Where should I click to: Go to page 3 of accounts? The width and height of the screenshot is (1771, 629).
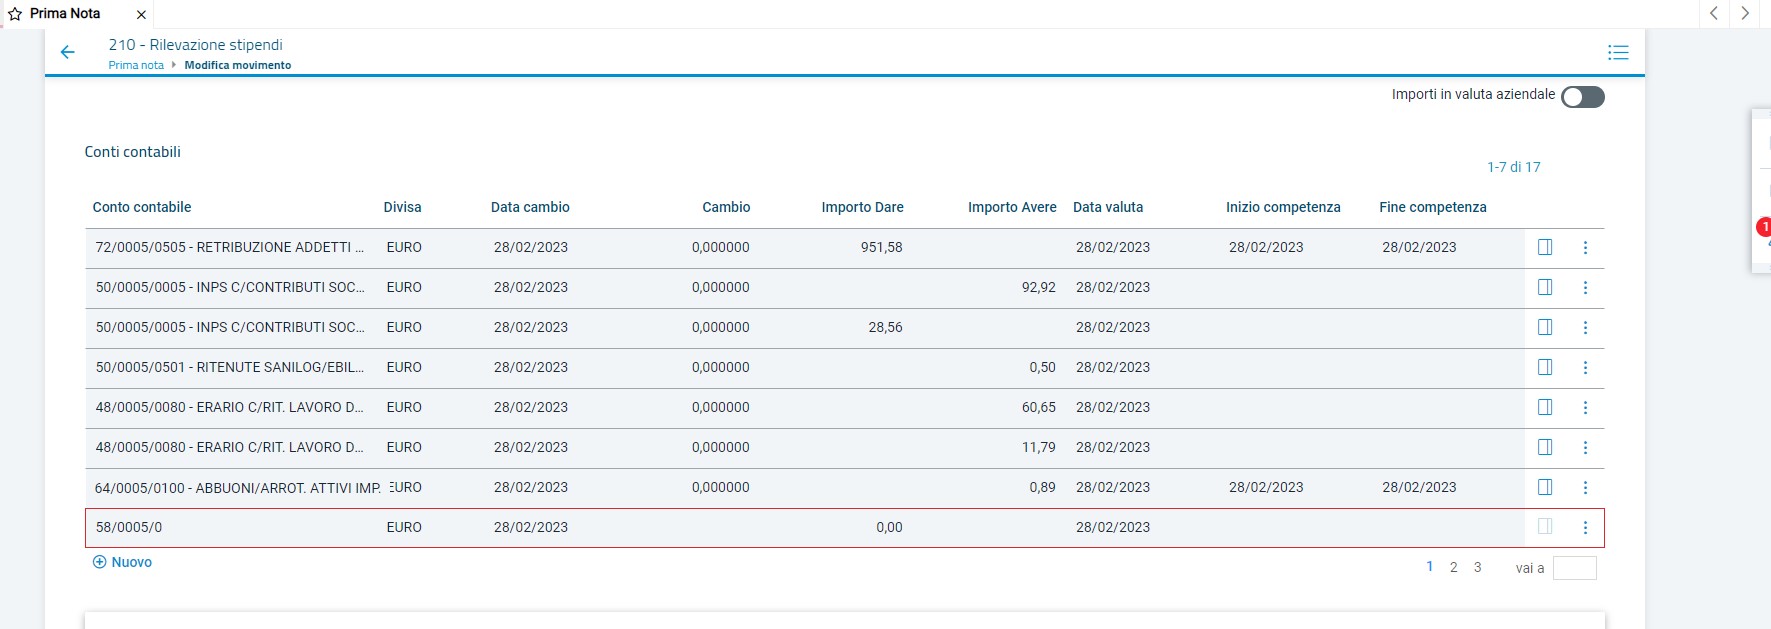pyautogui.click(x=1477, y=567)
